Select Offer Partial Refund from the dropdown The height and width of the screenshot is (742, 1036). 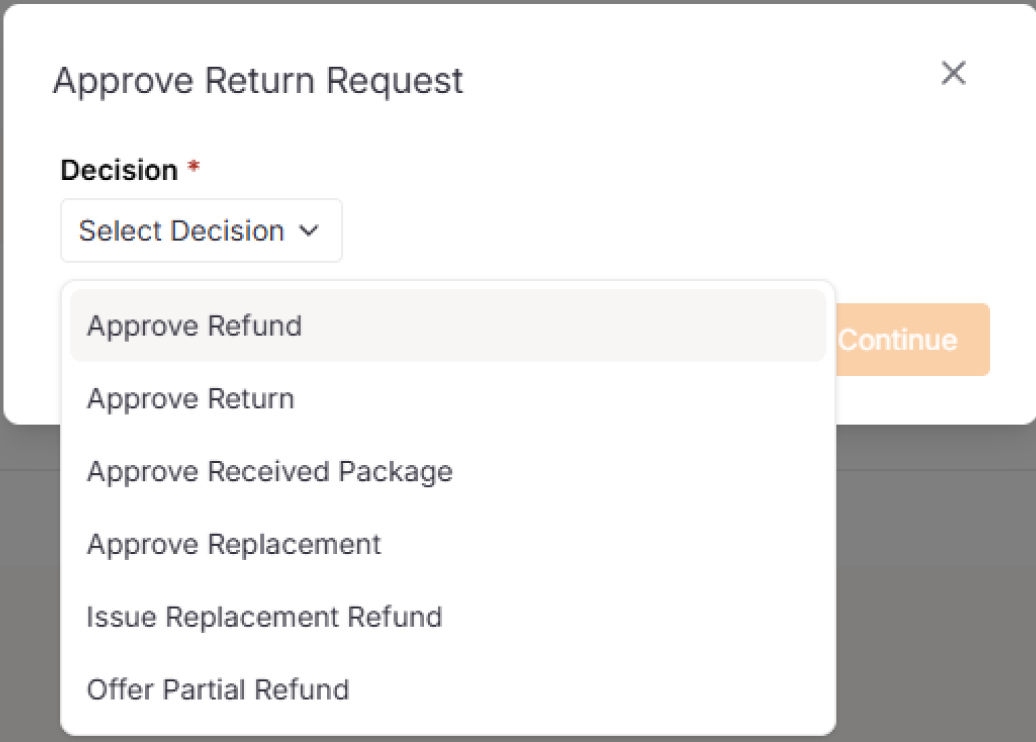pyautogui.click(x=218, y=690)
